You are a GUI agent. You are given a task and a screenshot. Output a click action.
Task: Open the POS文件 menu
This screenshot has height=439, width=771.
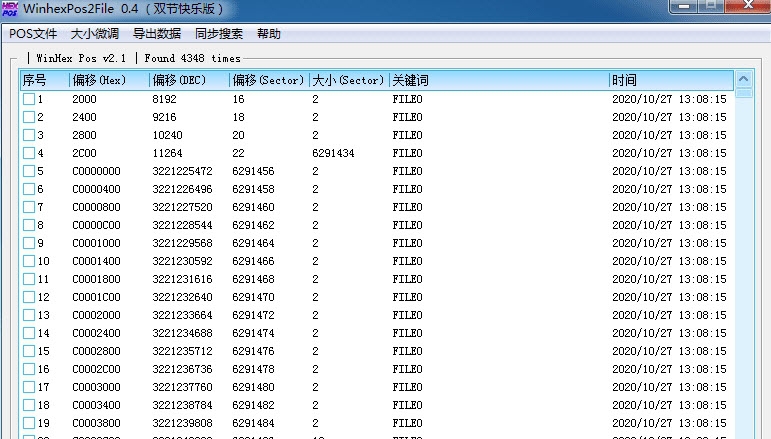33,34
